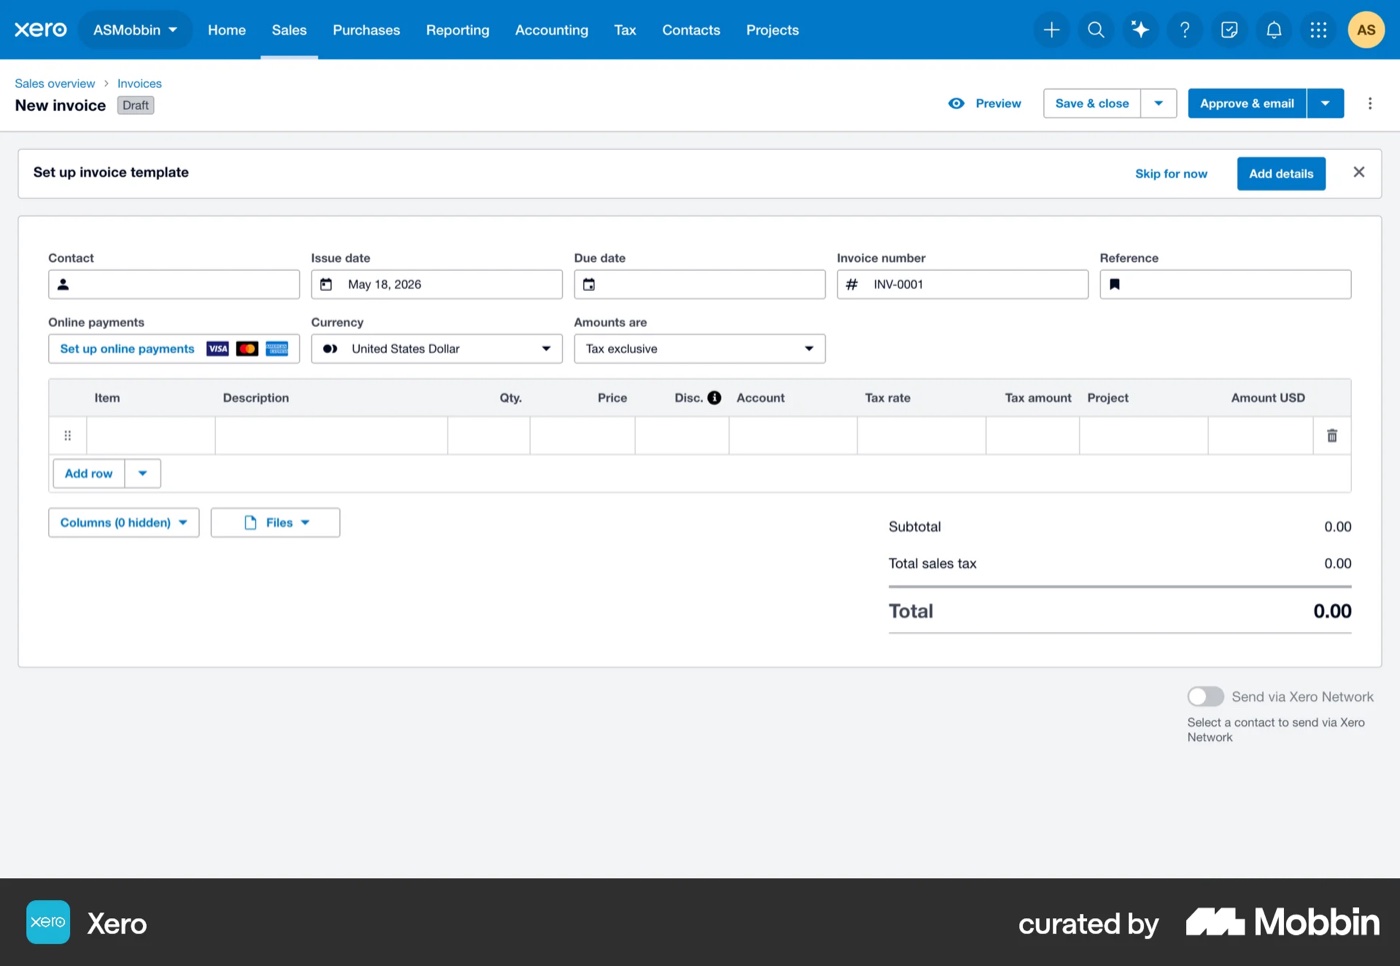
Task: Open the help question mark icon
Action: 1185,30
